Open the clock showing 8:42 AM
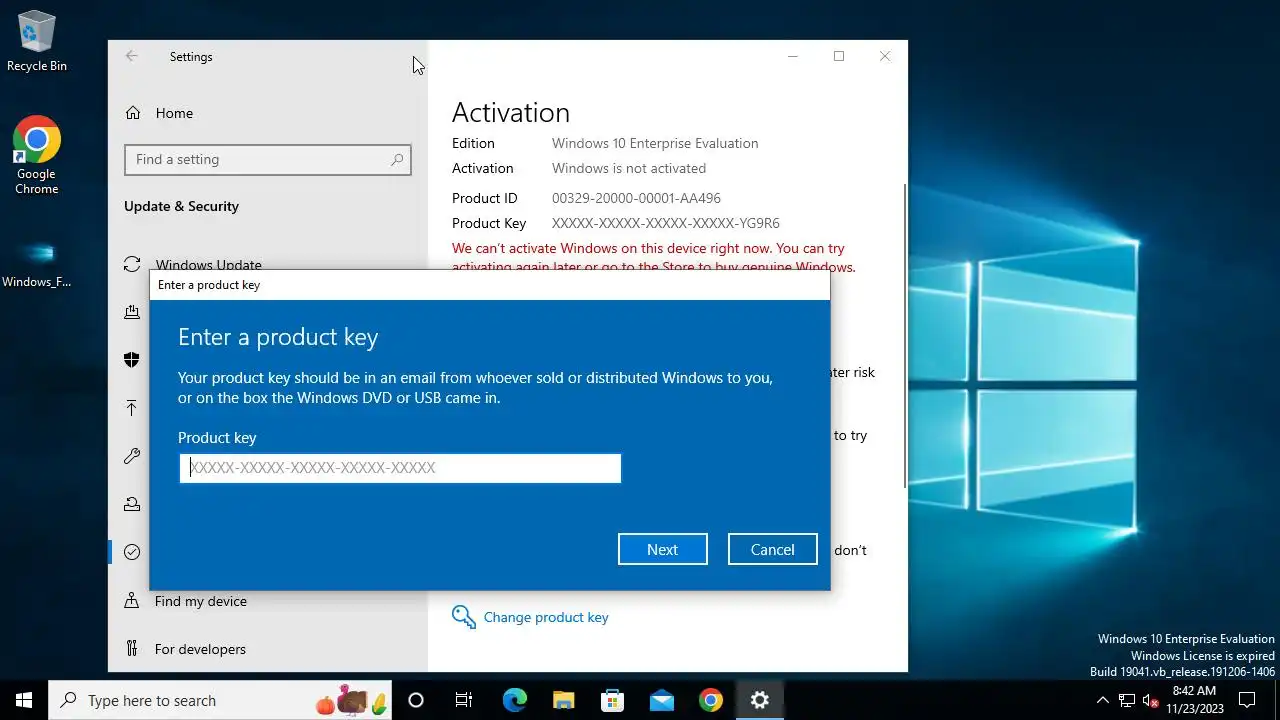1280x720 pixels. point(1194,700)
